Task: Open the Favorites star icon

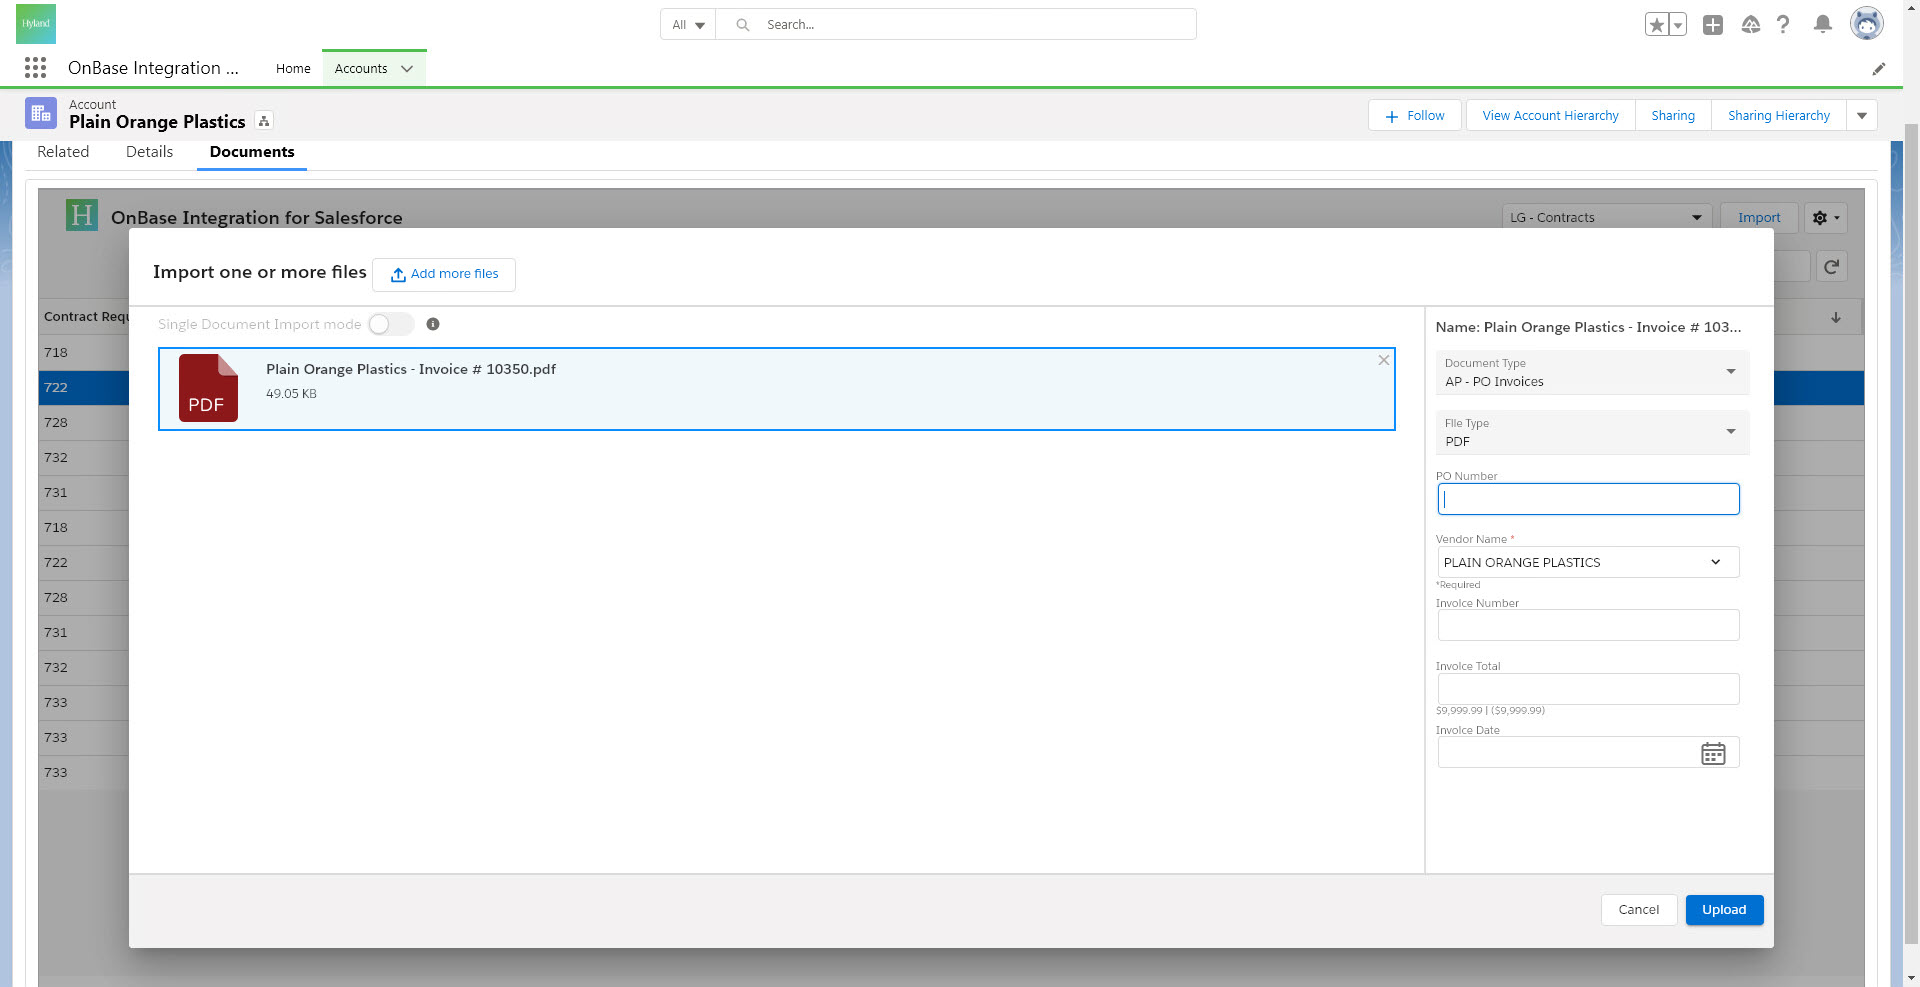Action: click(1657, 25)
